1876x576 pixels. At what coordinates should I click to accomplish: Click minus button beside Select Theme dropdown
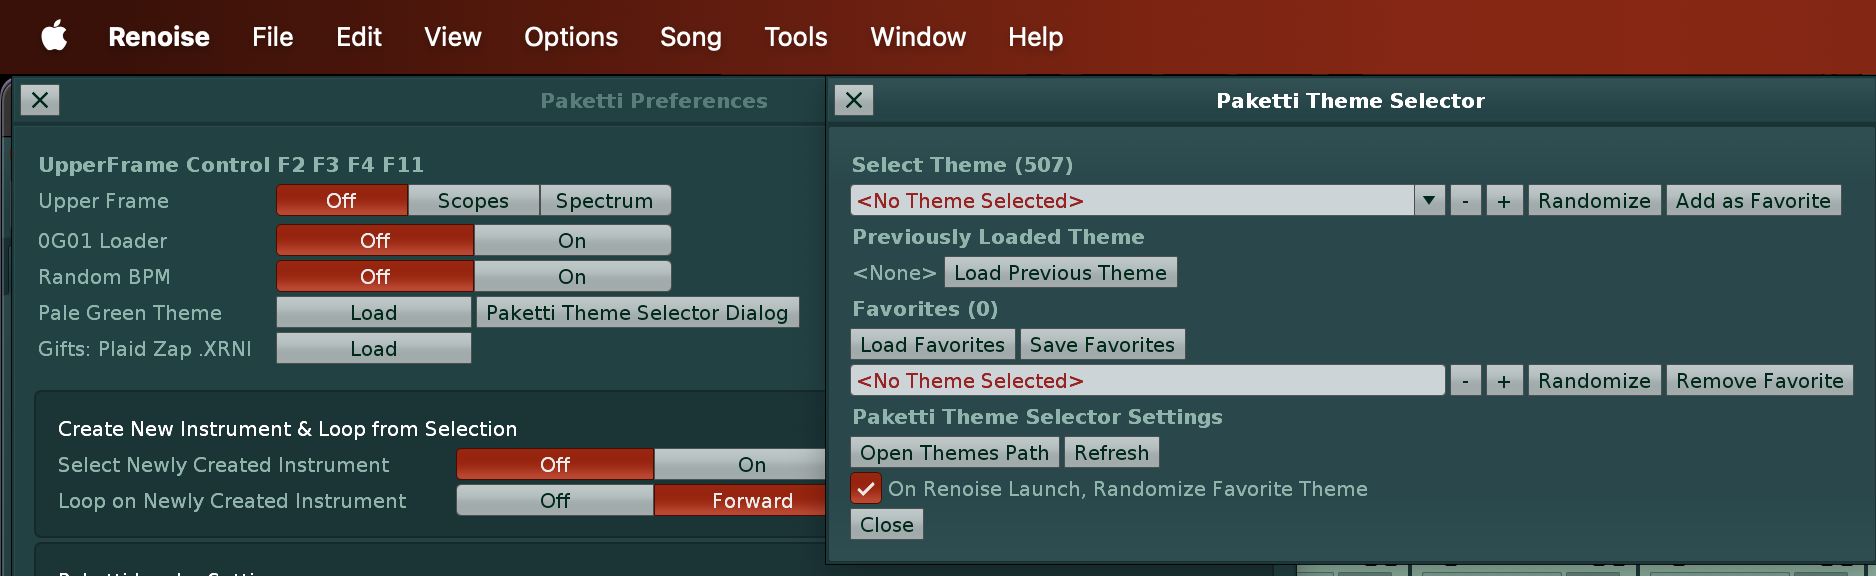coord(1465,201)
